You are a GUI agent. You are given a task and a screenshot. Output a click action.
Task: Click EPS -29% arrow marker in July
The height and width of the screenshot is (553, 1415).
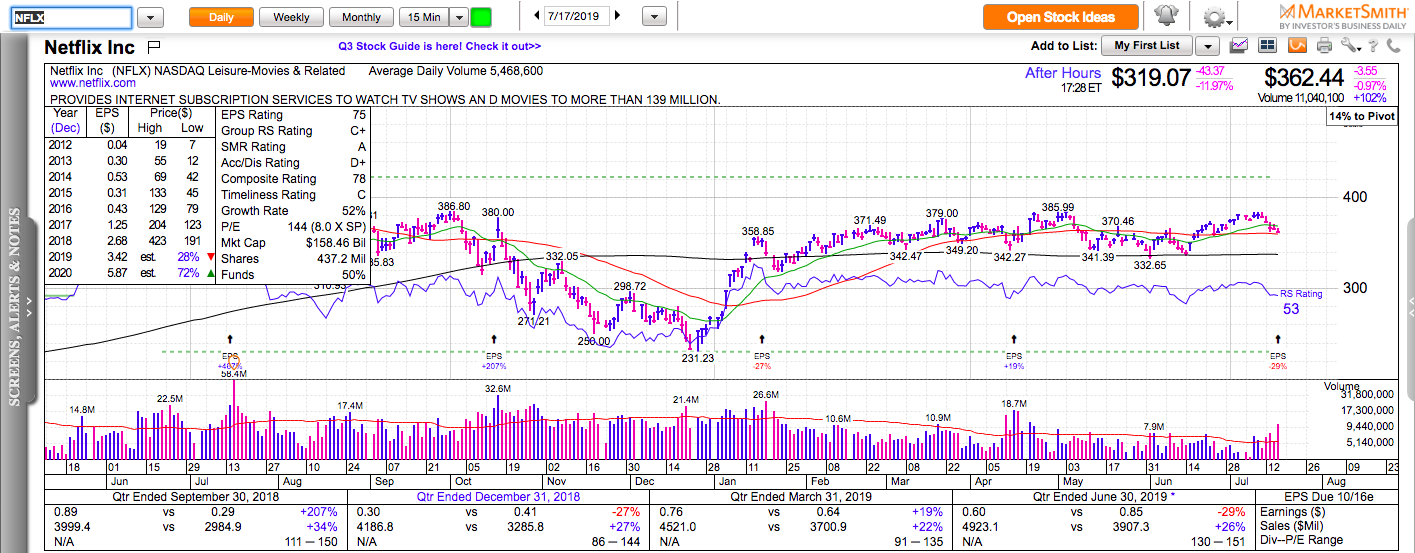click(x=1278, y=340)
